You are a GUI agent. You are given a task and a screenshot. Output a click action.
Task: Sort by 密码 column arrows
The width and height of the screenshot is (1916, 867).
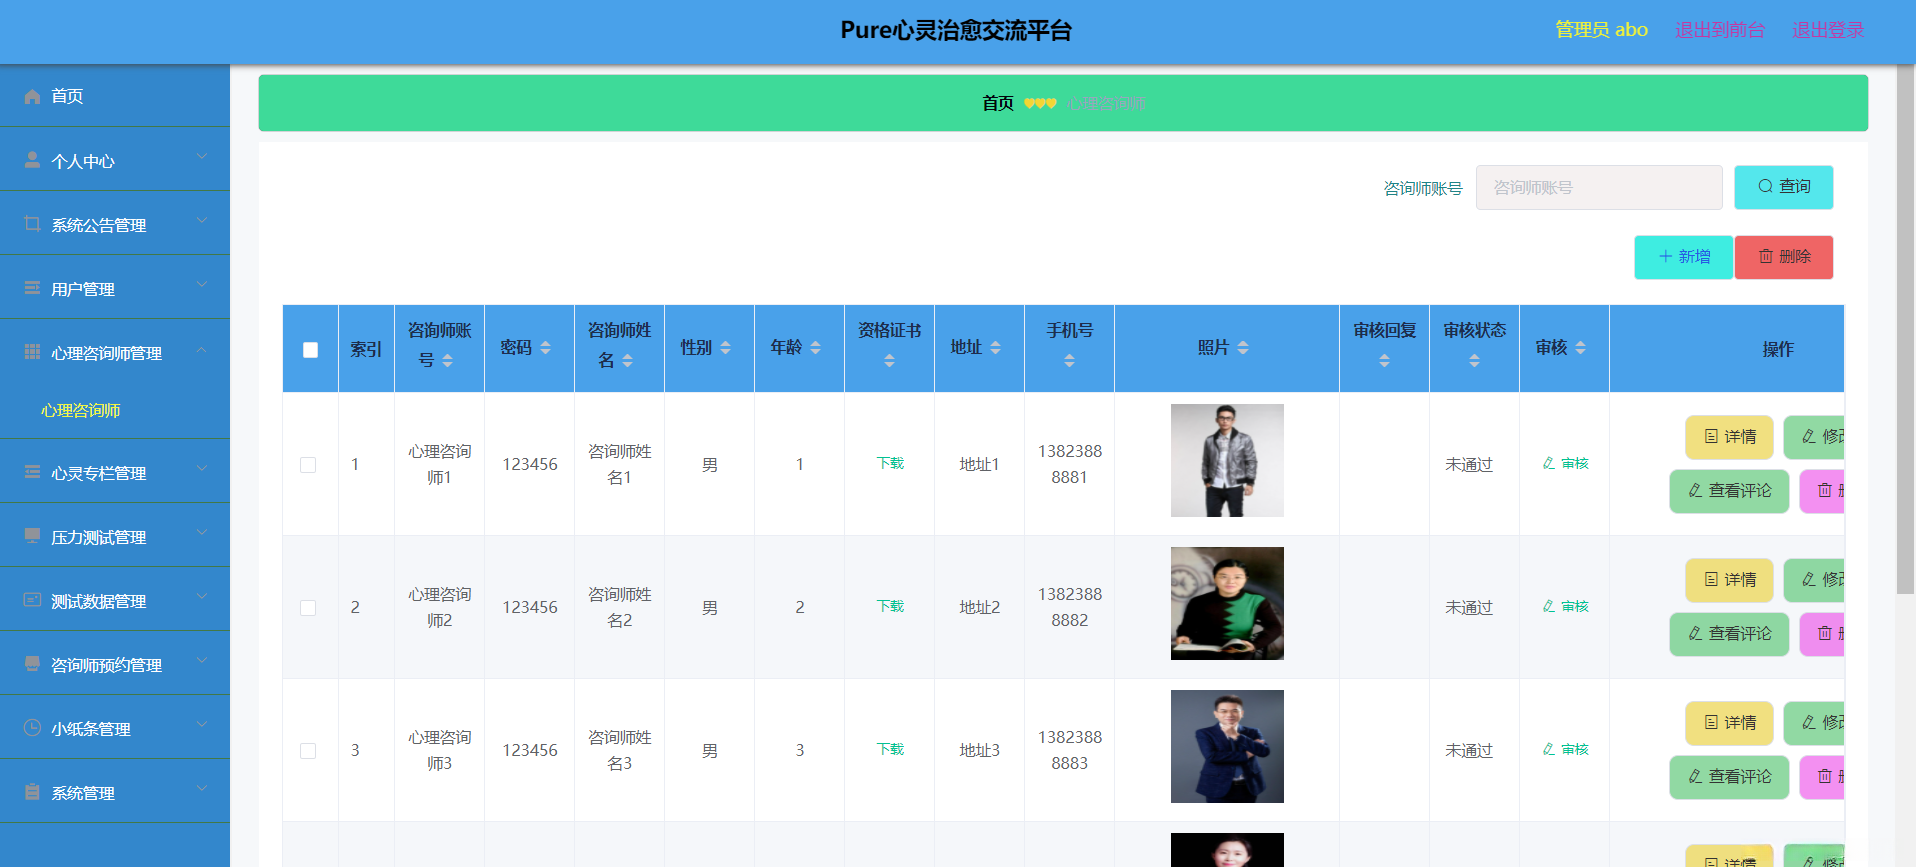tap(545, 348)
